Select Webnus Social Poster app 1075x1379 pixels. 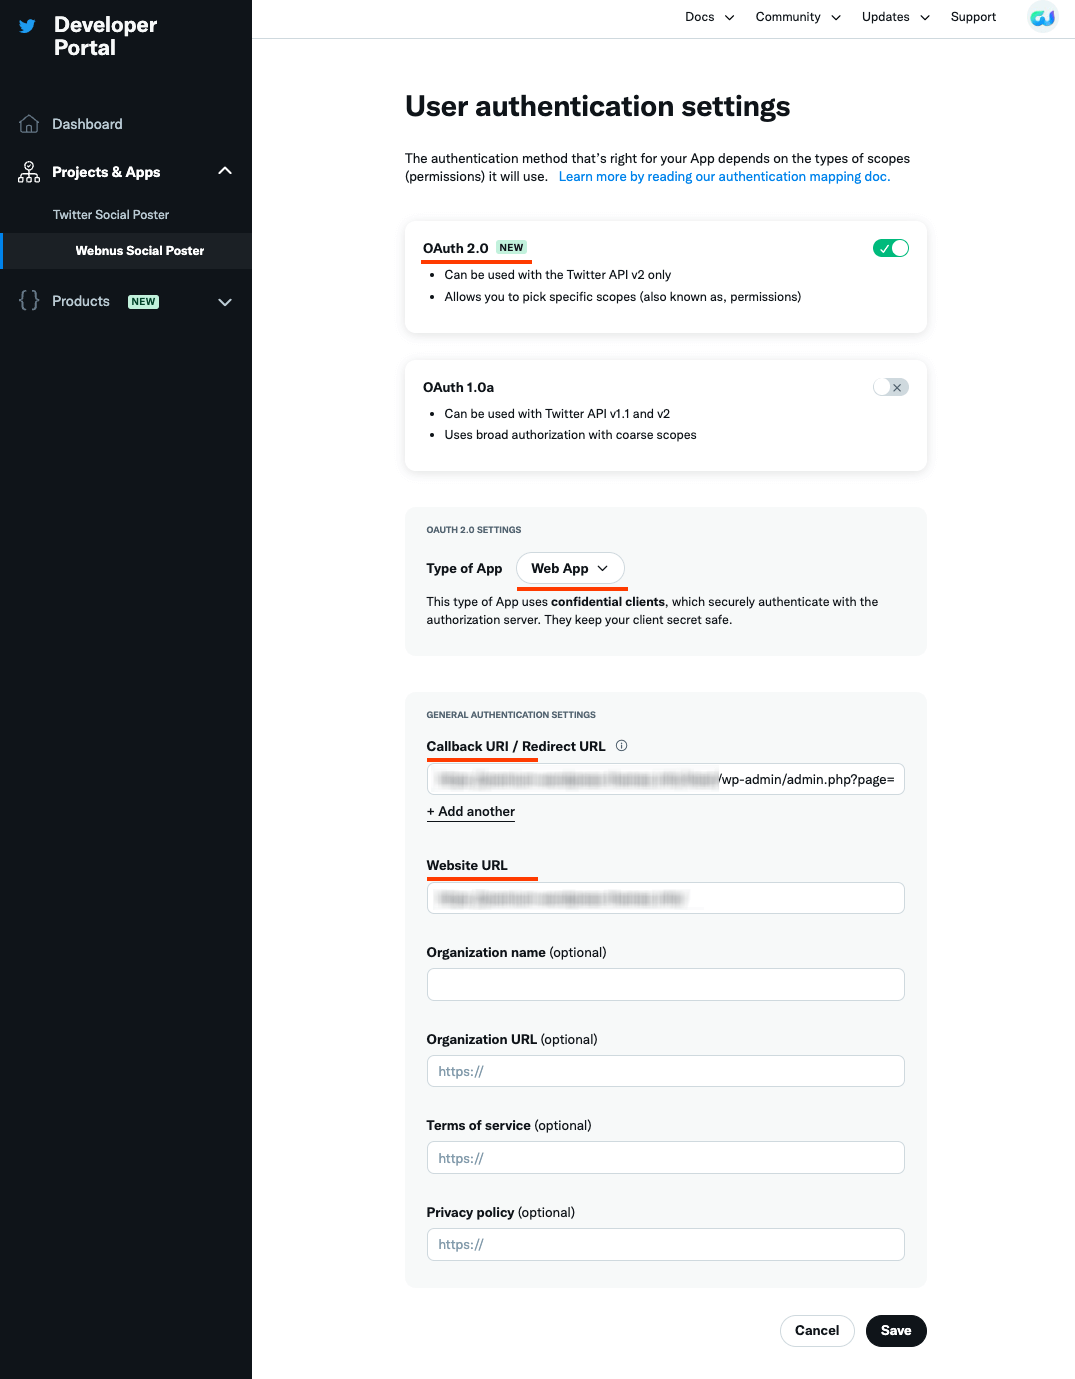click(x=140, y=251)
